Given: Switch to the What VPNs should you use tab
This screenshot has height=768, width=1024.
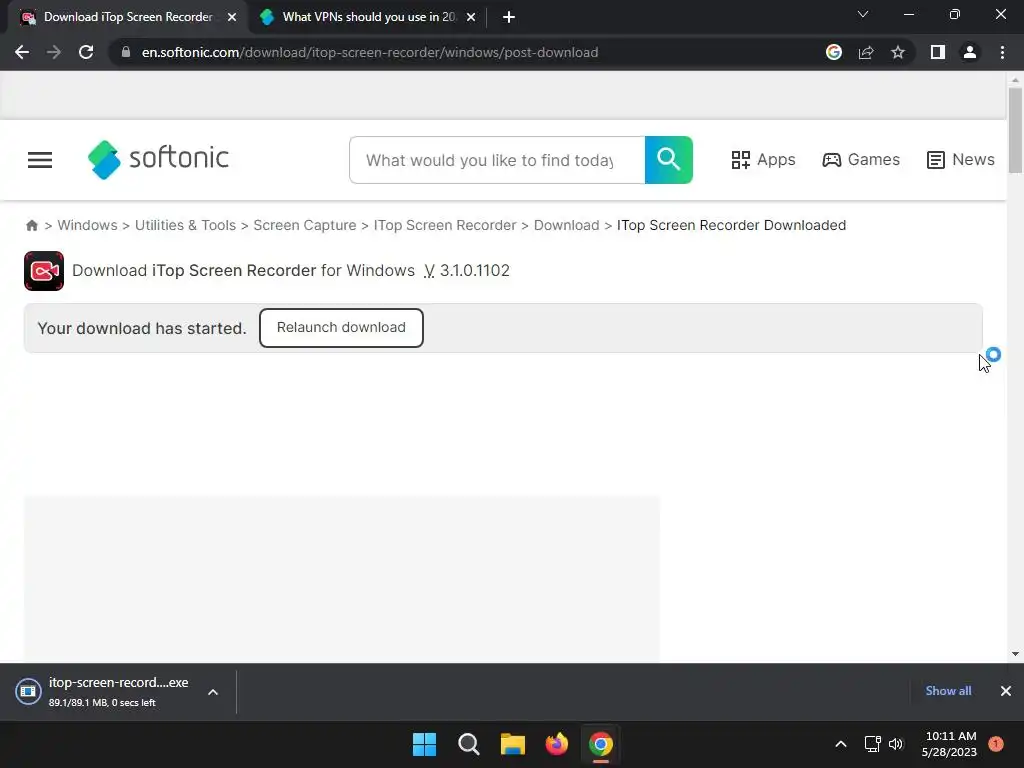Looking at the screenshot, I should (x=368, y=17).
